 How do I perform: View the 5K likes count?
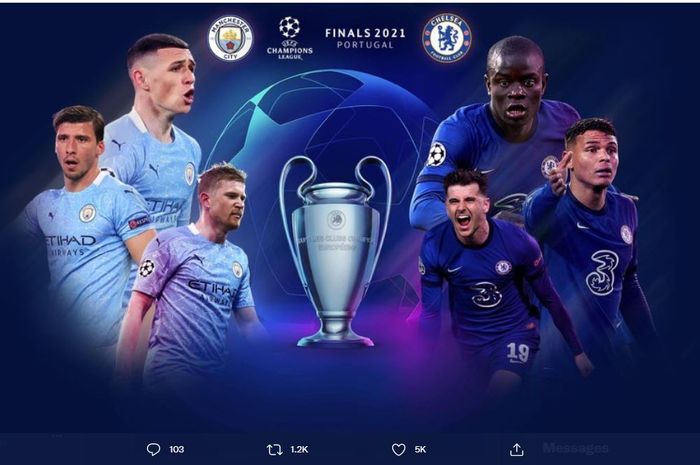(421, 449)
